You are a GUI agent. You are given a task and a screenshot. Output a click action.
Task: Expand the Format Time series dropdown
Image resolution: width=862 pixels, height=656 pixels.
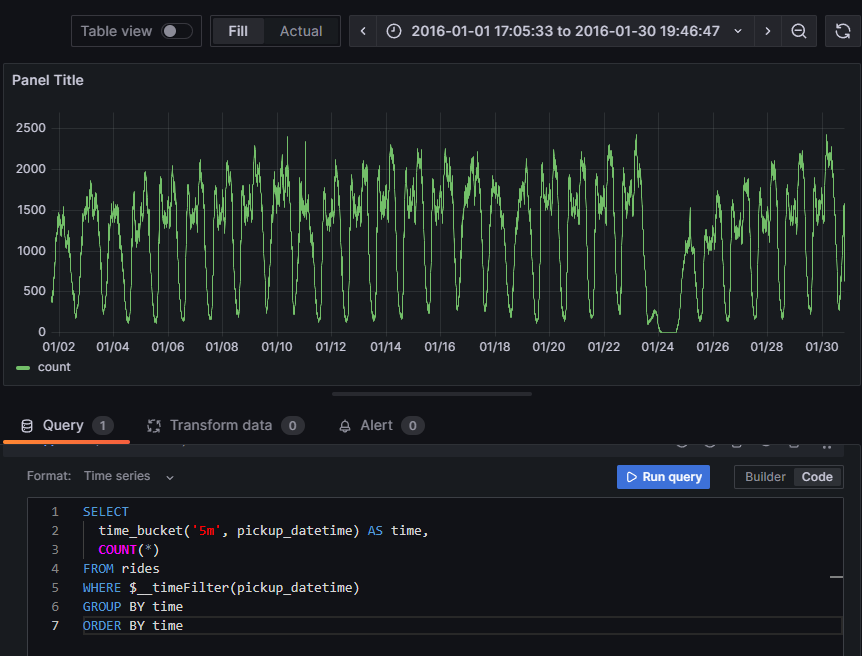pos(129,477)
